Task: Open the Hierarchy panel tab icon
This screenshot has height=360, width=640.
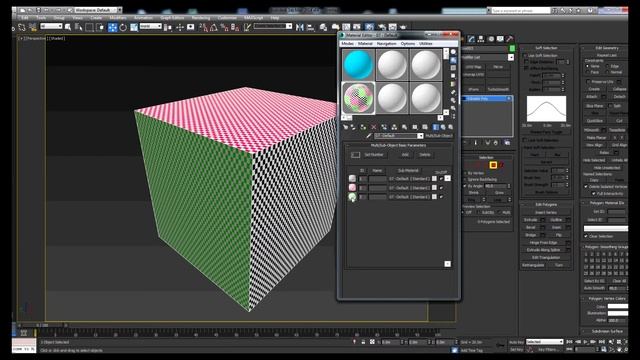Action: [x=481, y=39]
